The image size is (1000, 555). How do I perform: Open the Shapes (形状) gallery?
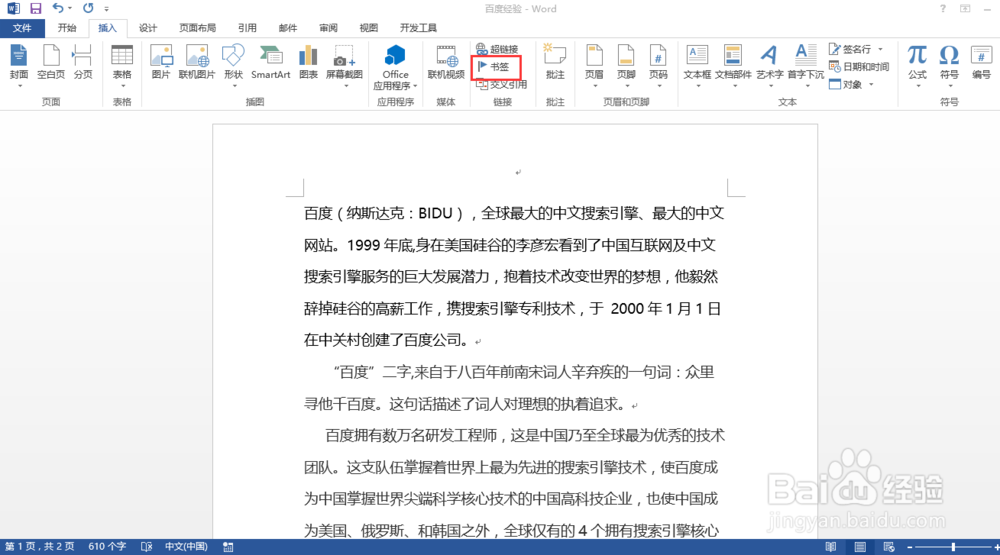coord(233,64)
